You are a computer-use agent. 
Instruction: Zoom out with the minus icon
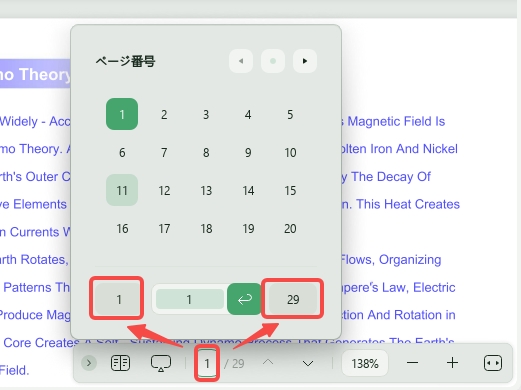tap(413, 363)
